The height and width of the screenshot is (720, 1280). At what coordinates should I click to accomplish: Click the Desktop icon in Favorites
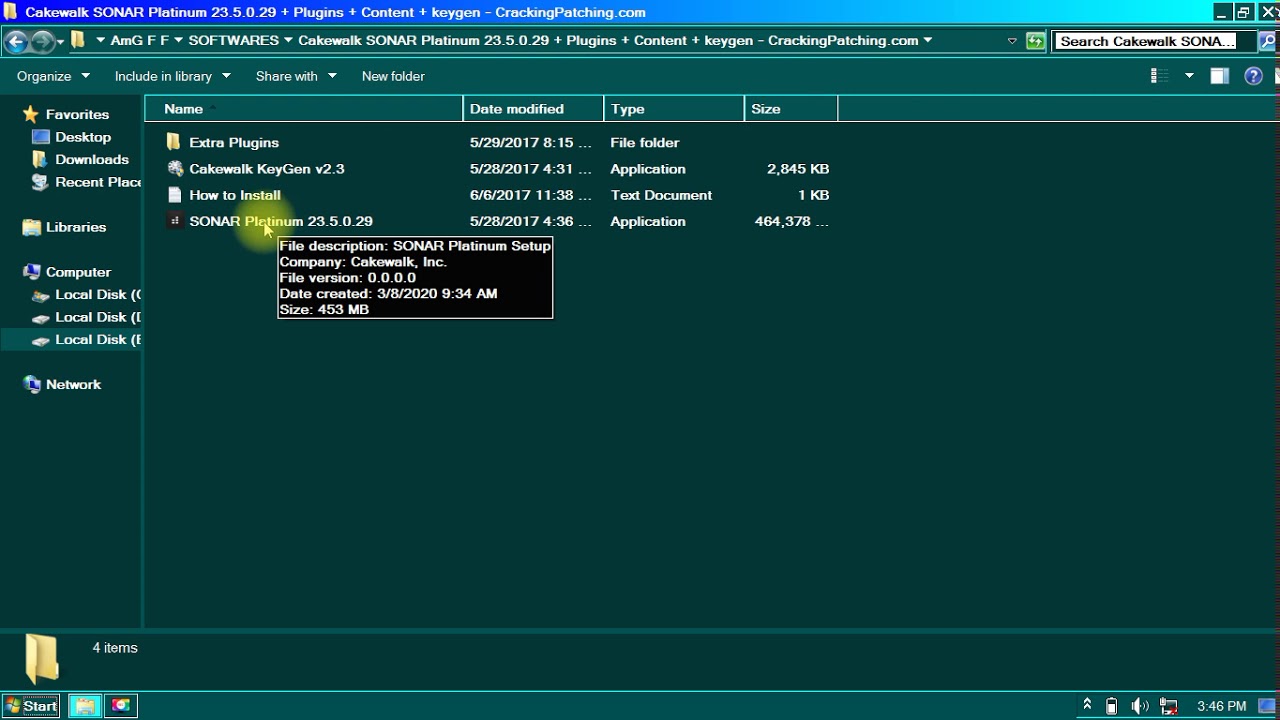[x=41, y=137]
